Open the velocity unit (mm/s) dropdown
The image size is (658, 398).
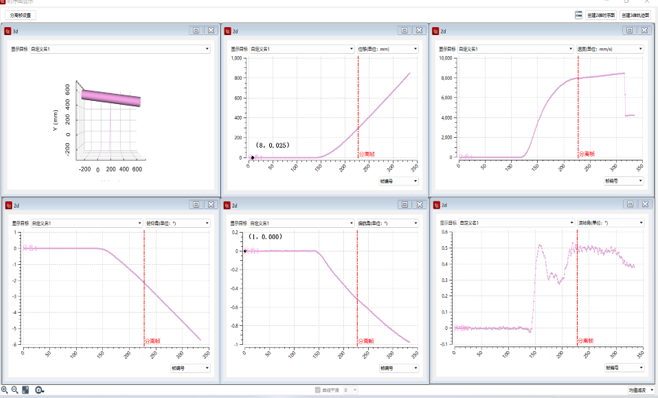[x=610, y=49]
